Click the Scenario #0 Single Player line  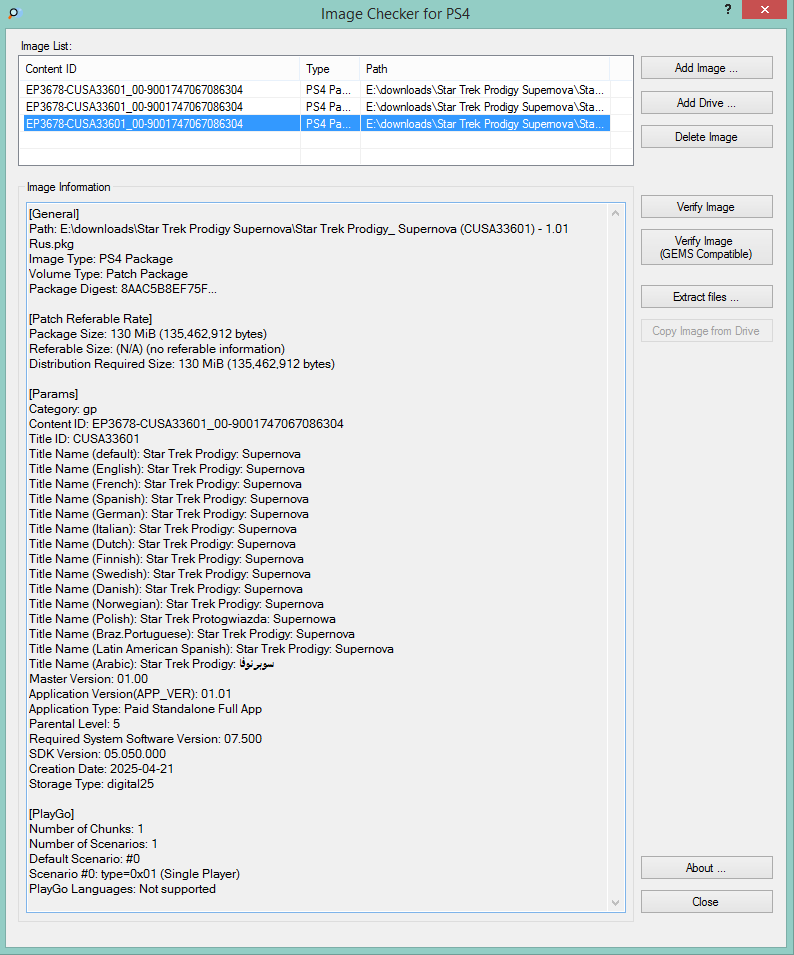tap(135, 874)
